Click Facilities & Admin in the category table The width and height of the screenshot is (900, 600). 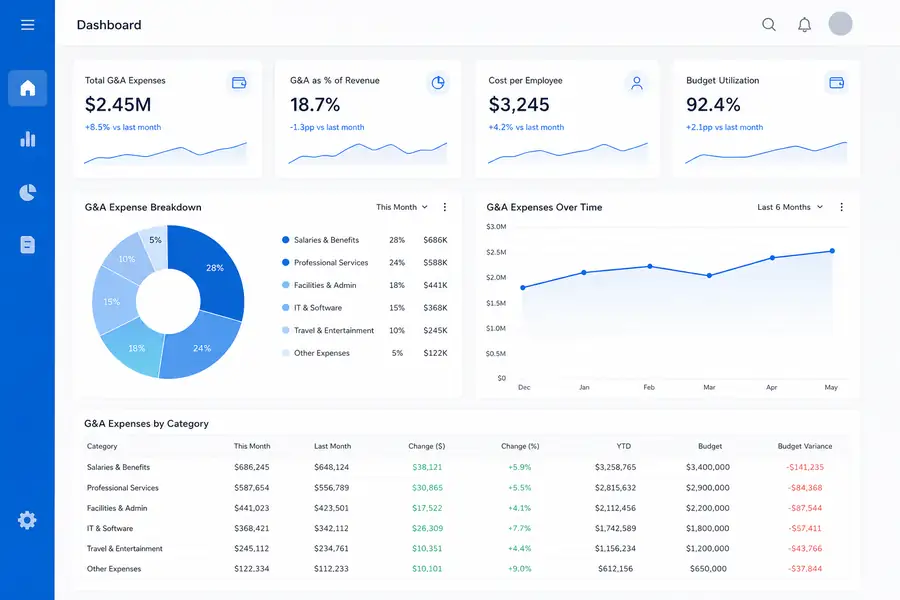(x=117, y=508)
